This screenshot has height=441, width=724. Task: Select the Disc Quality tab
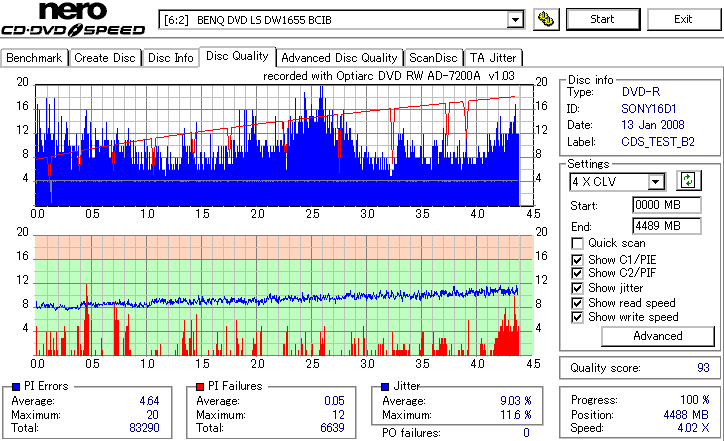pyautogui.click(x=237, y=56)
